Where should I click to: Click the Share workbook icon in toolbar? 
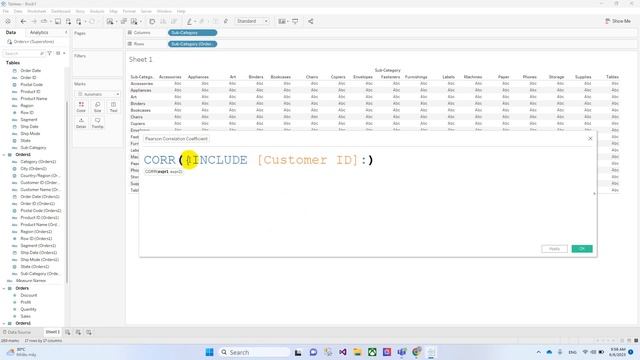[x=311, y=21]
